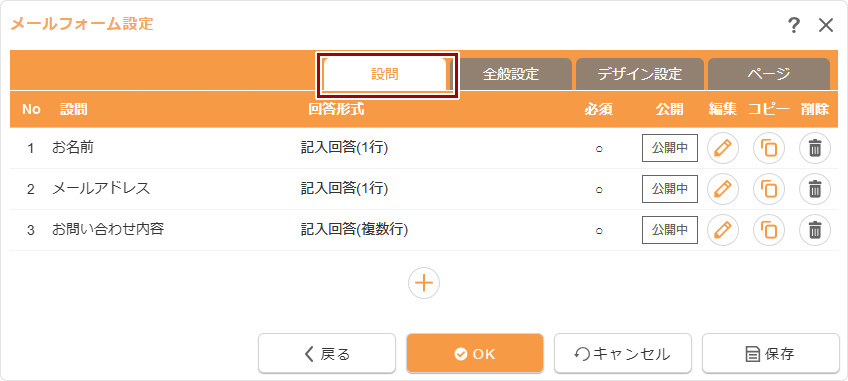Edit the お問い合わせ内容 question pencil icon

[723, 230]
